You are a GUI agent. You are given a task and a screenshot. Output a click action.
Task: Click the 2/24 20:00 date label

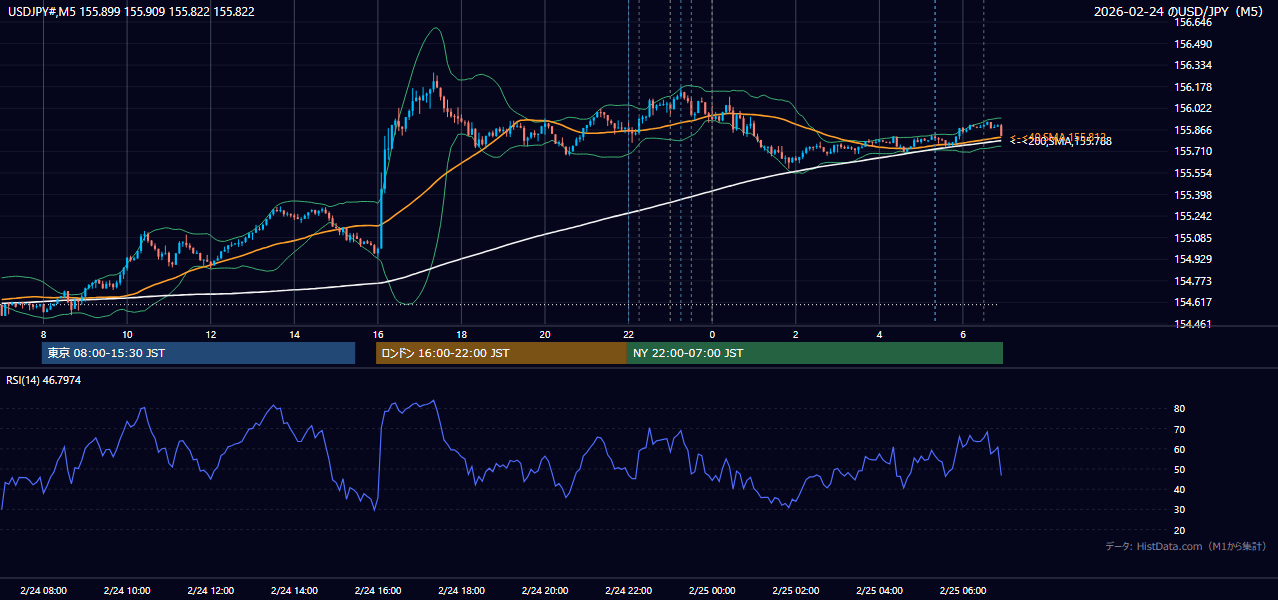coord(545,591)
